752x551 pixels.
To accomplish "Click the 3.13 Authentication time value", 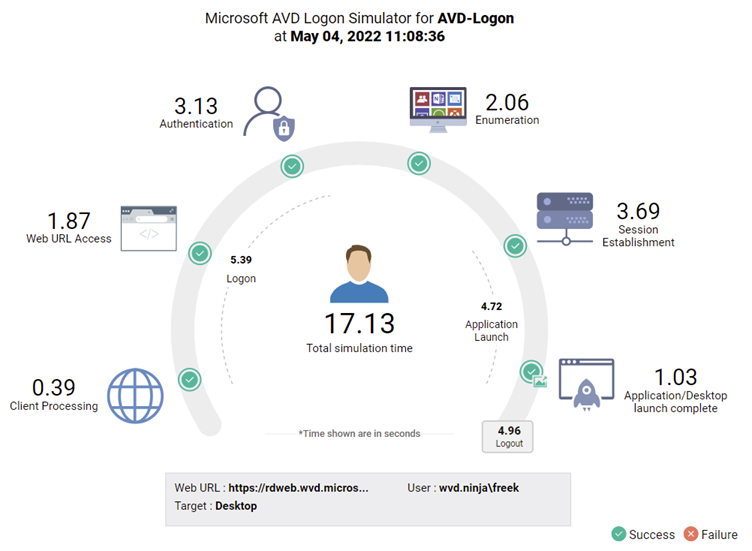I will (196, 106).
